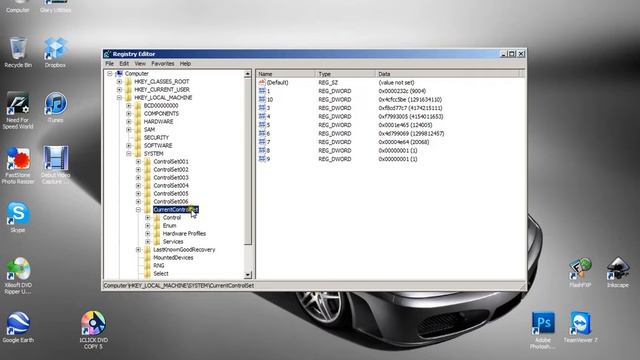Open 1CLICK DVD COPY 5 shortcut
The image size is (640, 360).
pyautogui.click(x=93, y=330)
